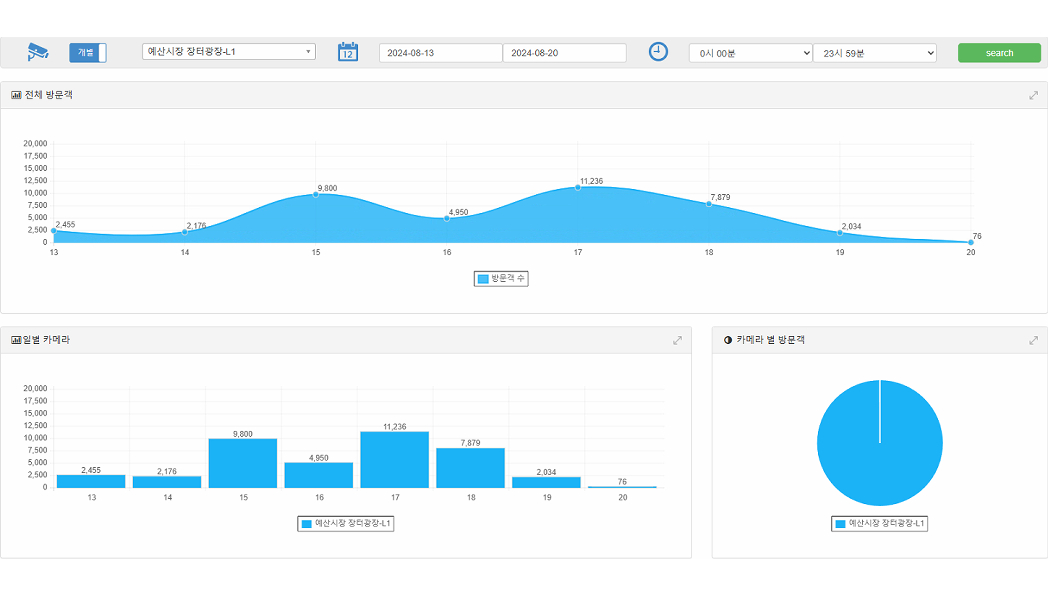Toggle the 예산시장 장터광장-L1 legend under bar chart
Viewport: 1050px width, 591px height.
click(346, 523)
